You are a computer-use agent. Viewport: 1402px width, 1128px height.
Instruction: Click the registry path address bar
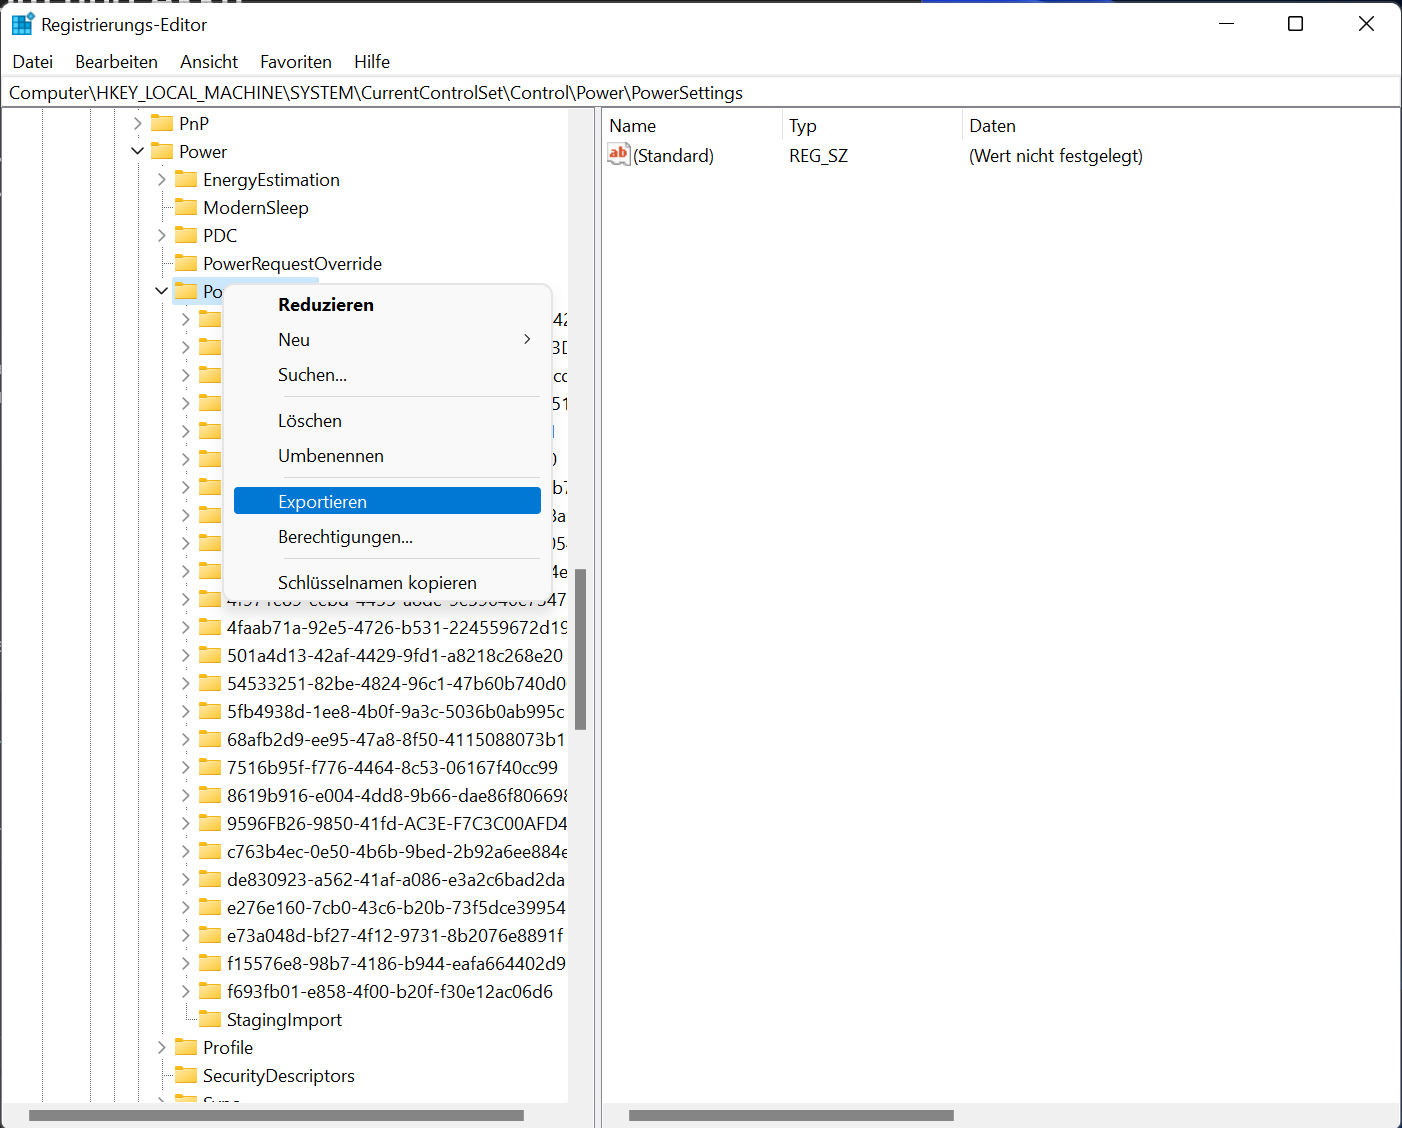pos(700,93)
